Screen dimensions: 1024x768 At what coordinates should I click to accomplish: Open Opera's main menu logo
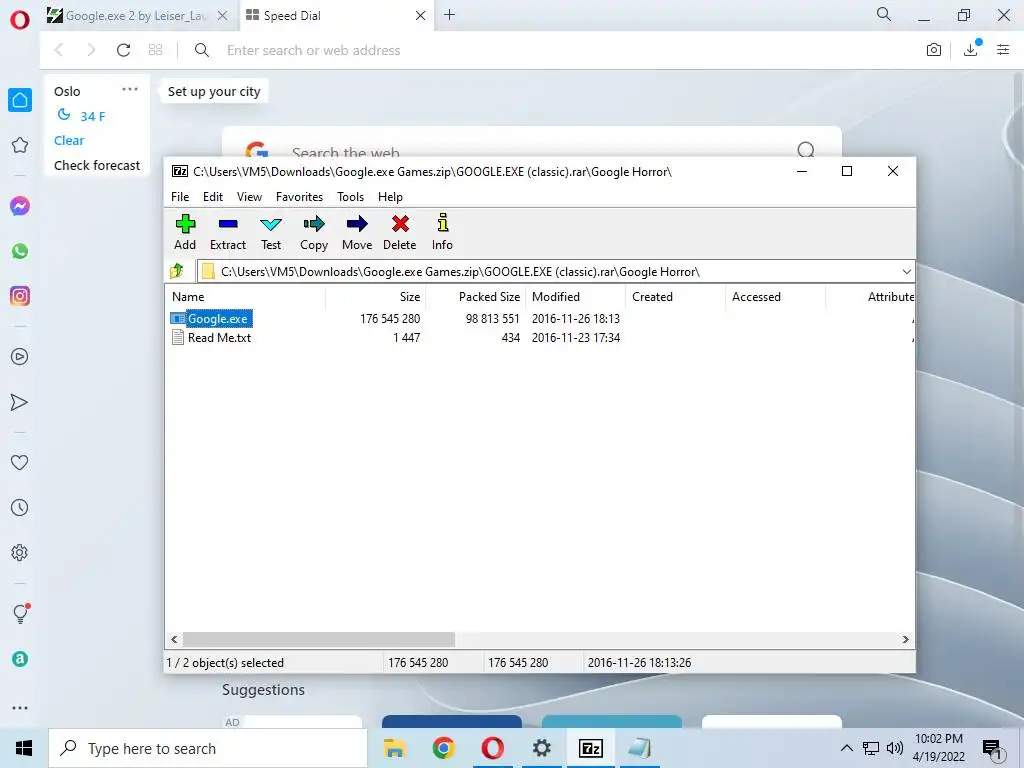[x=20, y=20]
